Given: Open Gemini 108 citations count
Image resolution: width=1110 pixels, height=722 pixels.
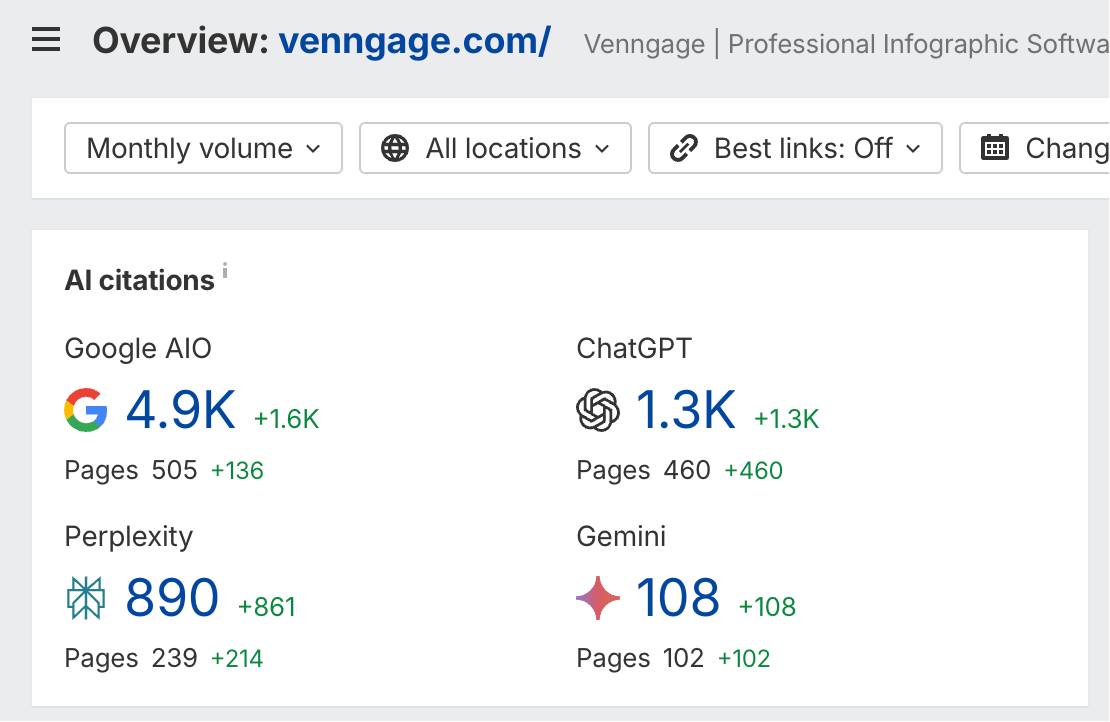Looking at the screenshot, I should pos(677,598).
